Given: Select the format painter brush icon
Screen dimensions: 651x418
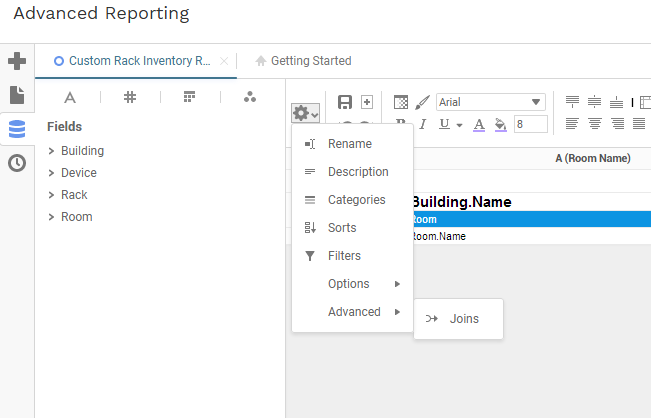Looking at the screenshot, I should 423,102.
